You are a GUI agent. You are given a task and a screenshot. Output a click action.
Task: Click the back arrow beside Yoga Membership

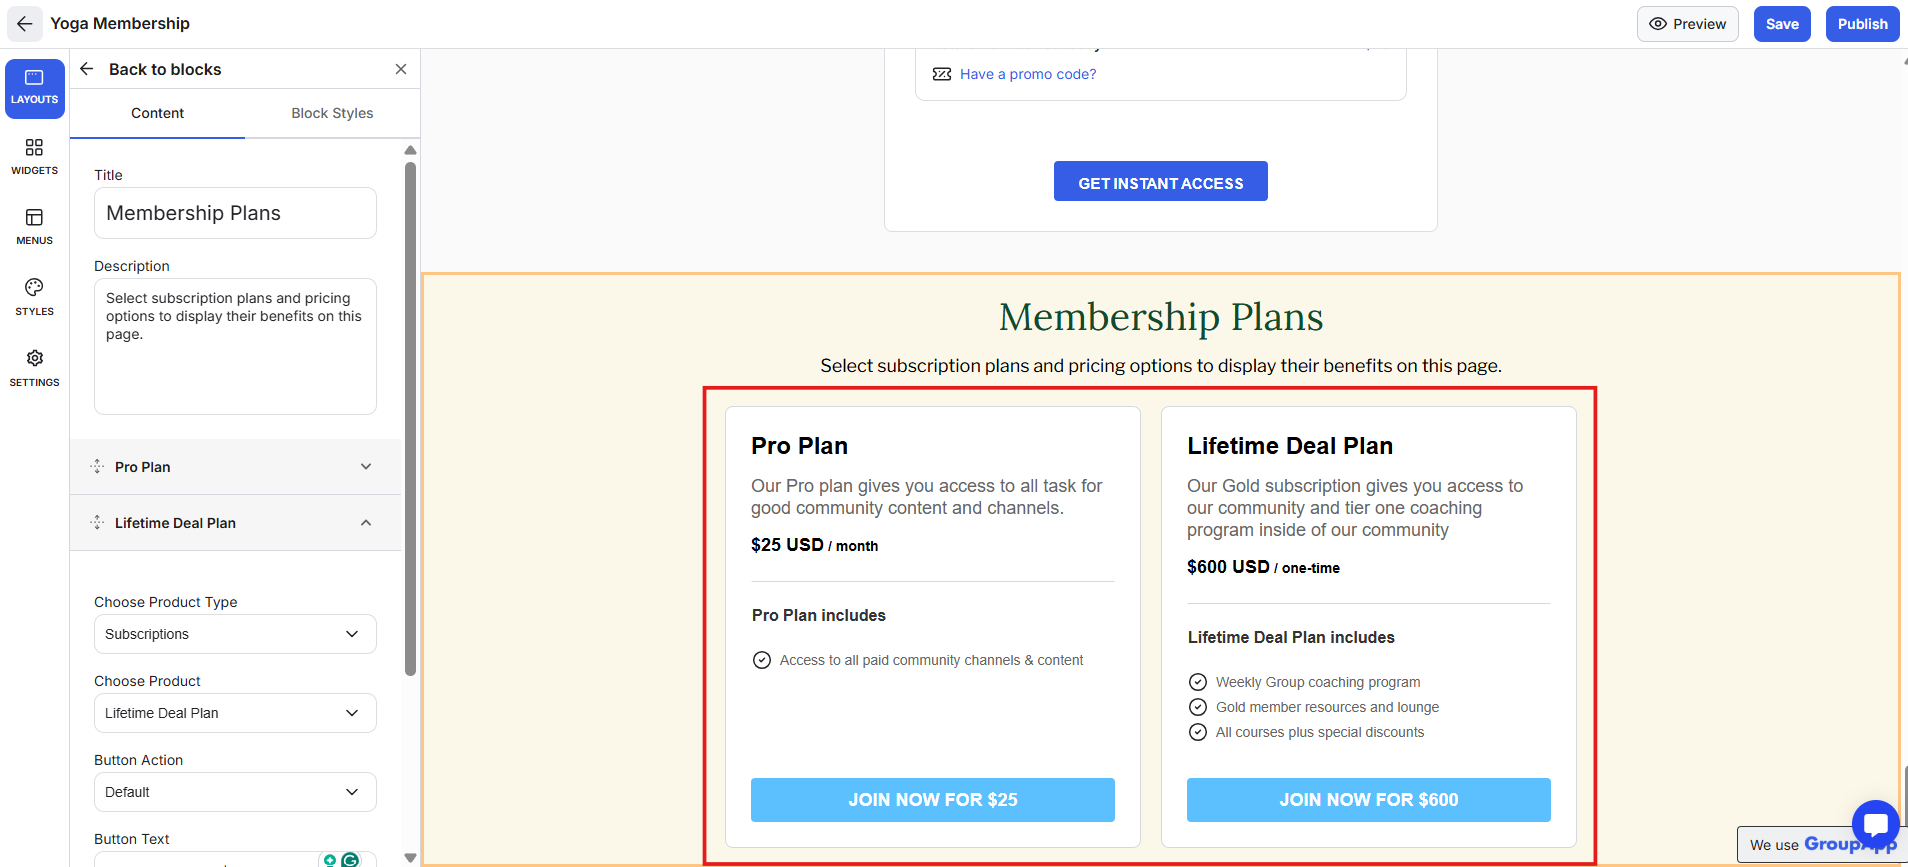[25, 24]
